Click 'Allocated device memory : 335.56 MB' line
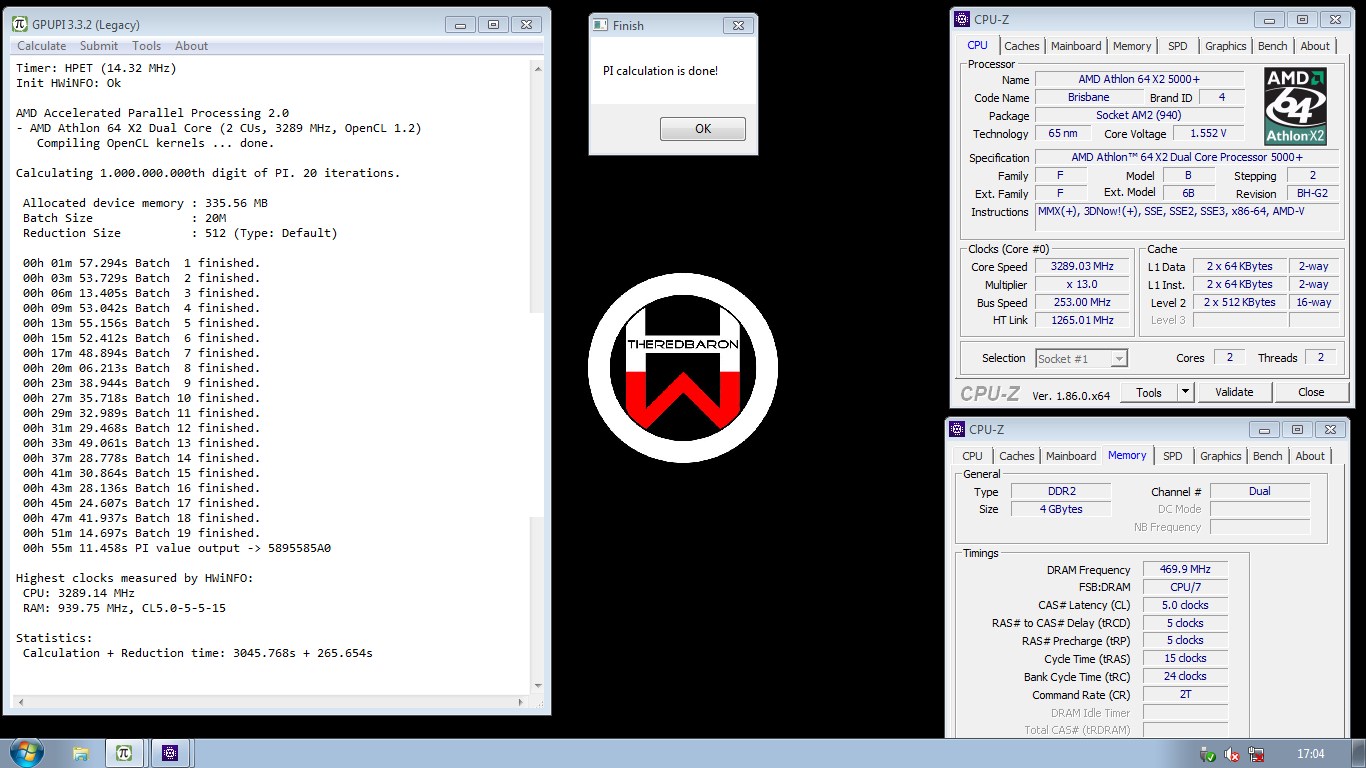This screenshot has height=768, width=1366. point(145,203)
